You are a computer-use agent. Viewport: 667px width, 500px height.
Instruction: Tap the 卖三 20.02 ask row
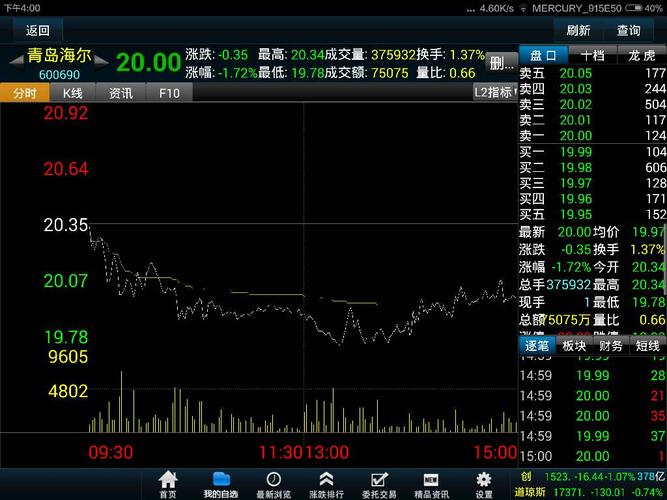(x=593, y=105)
